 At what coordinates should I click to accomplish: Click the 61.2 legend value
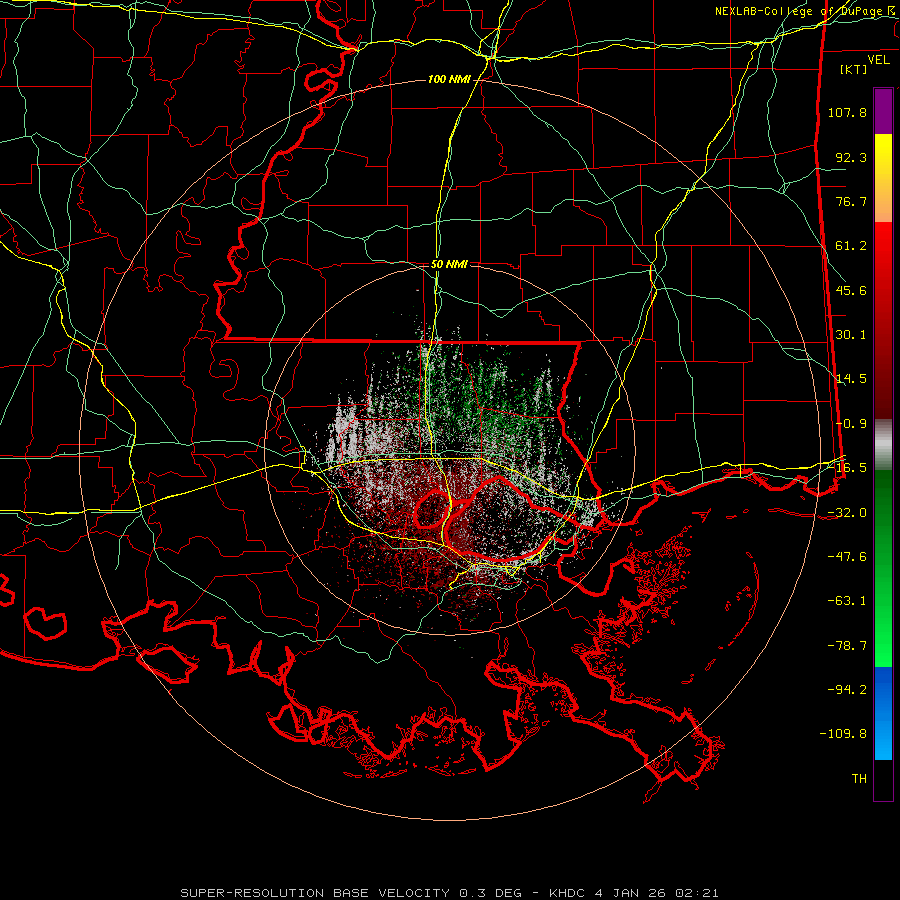pos(851,246)
